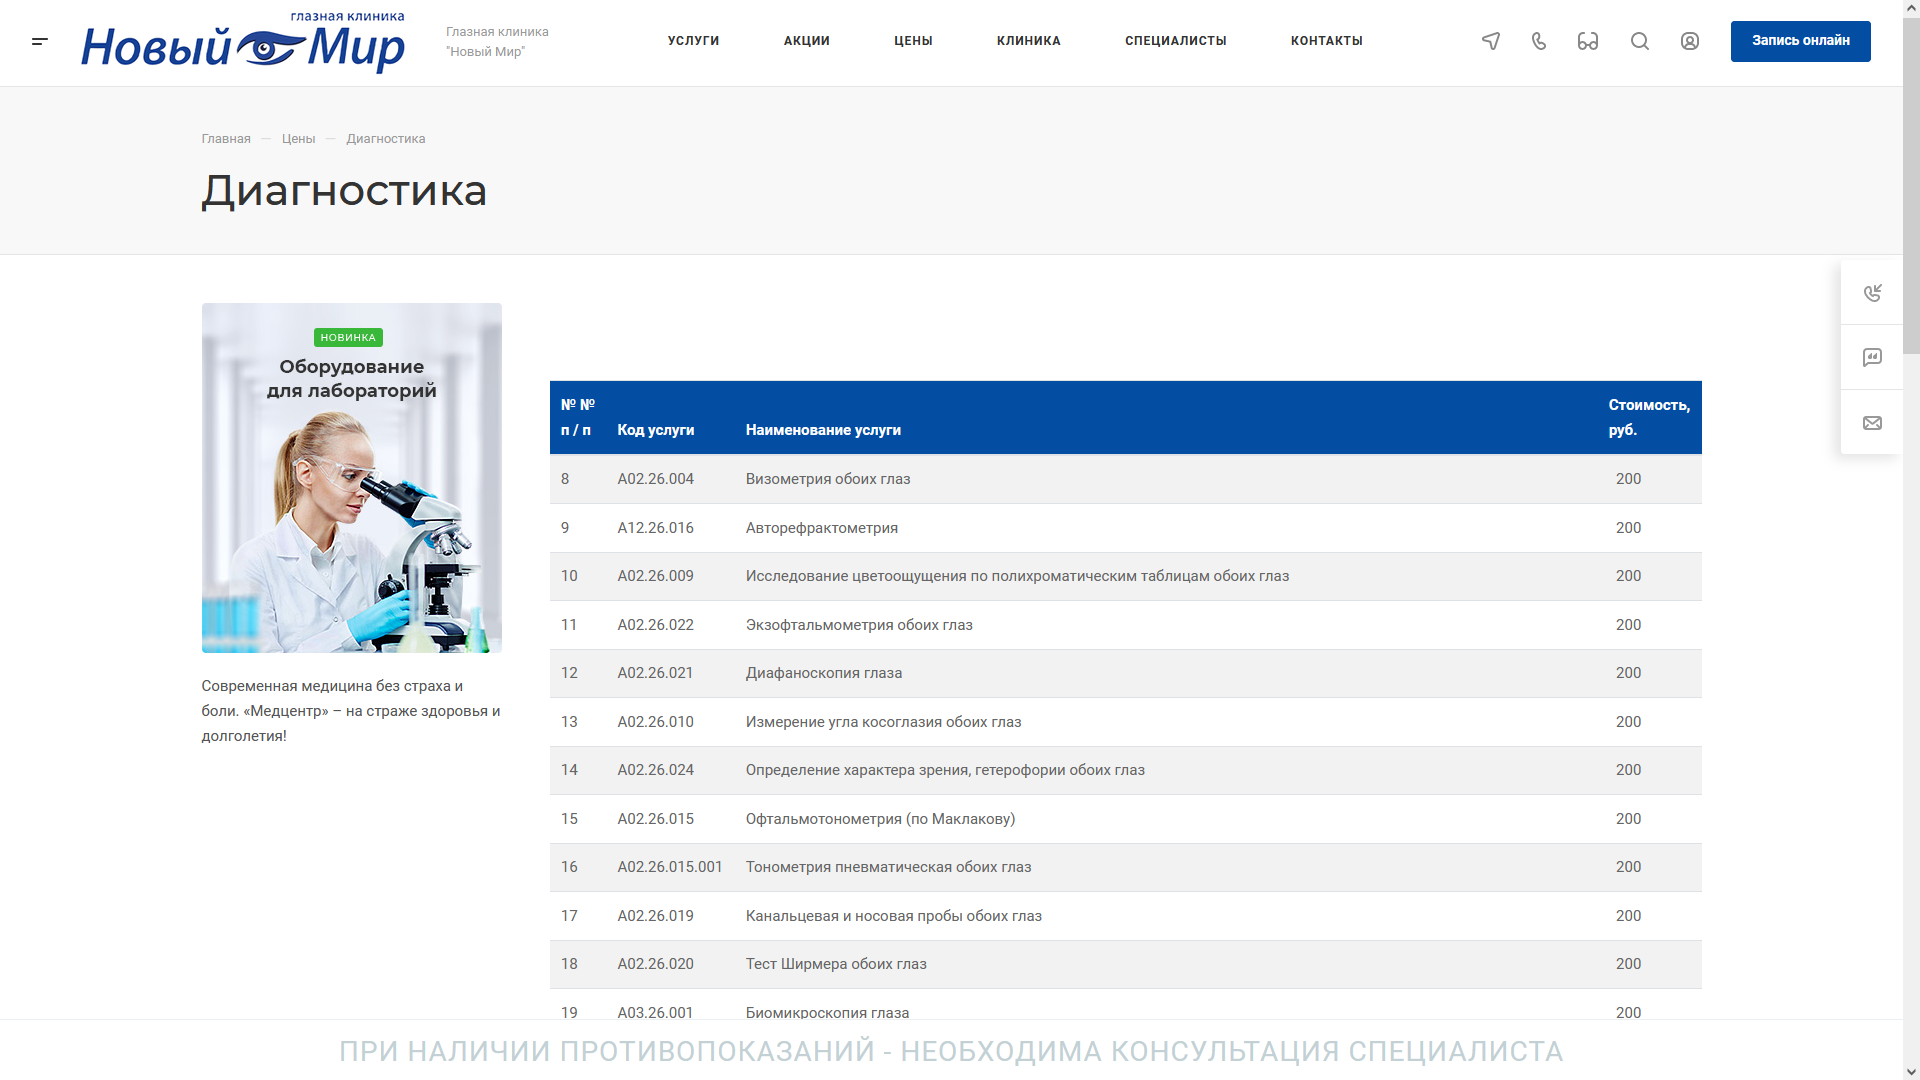Open the Контакты page
The image size is (1920, 1080).
(1326, 41)
